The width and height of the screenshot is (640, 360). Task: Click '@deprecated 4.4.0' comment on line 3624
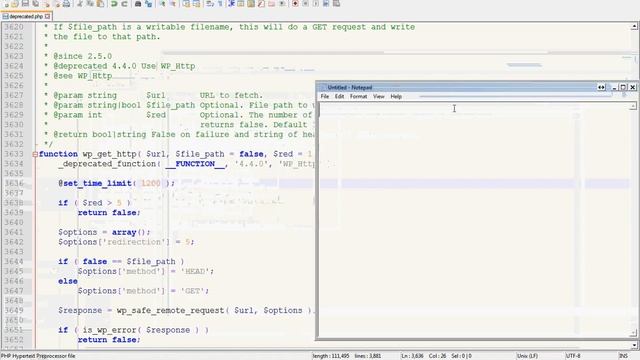click(x=95, y=66)
